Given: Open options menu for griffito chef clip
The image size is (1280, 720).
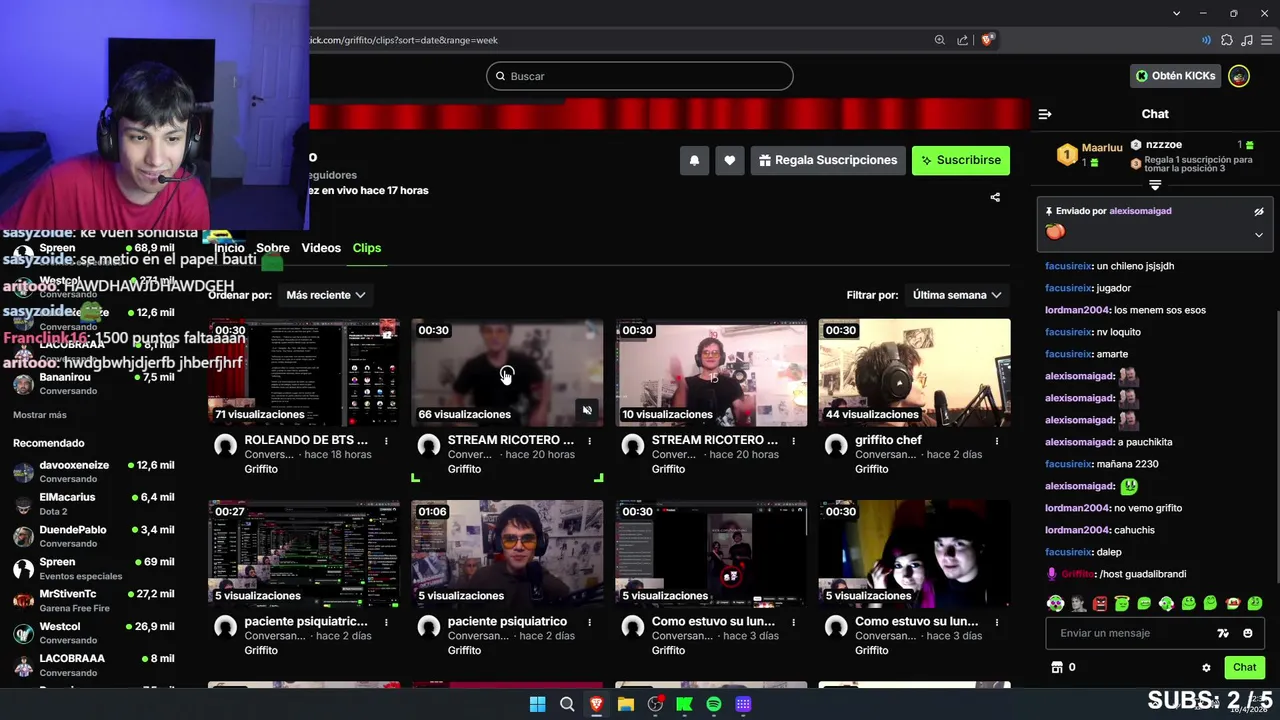Looking at the screenshot, I should tap(997, 441).
